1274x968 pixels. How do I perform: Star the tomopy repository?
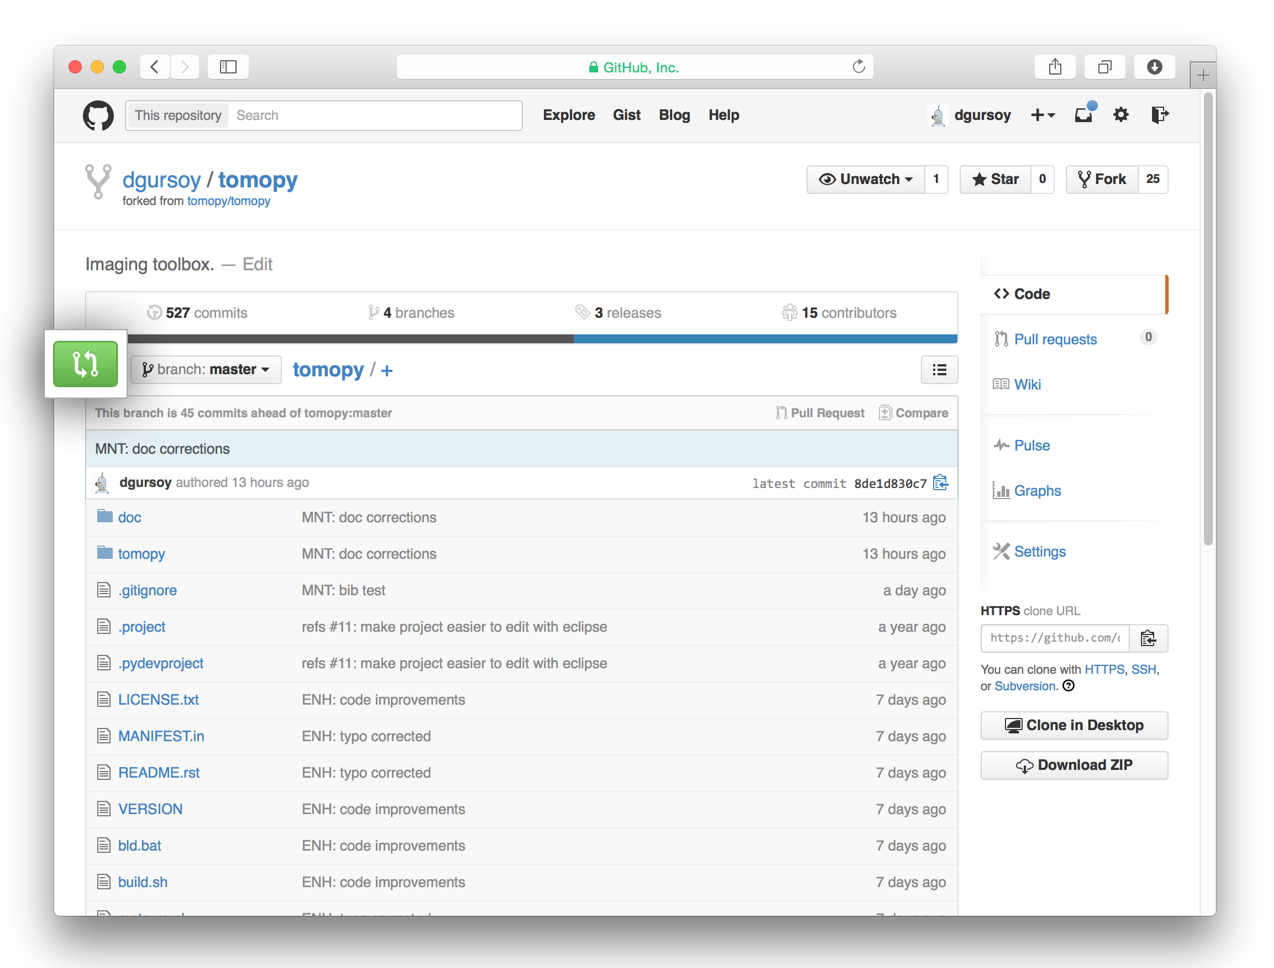(x=995, y=179)
